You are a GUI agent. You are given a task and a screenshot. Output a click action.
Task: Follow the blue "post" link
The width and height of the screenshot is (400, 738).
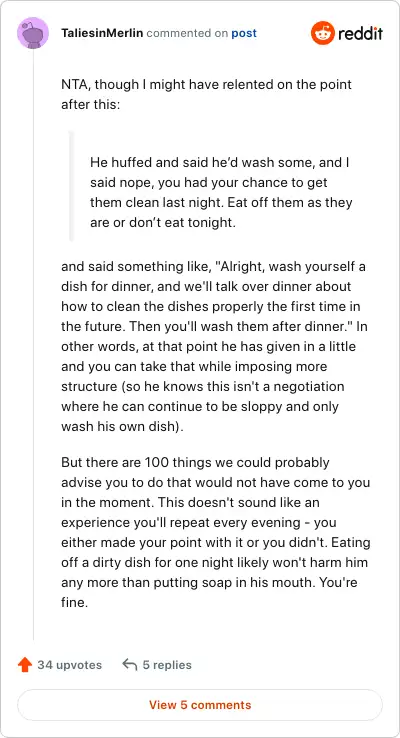pyautogui.click(x=244, y=33)
